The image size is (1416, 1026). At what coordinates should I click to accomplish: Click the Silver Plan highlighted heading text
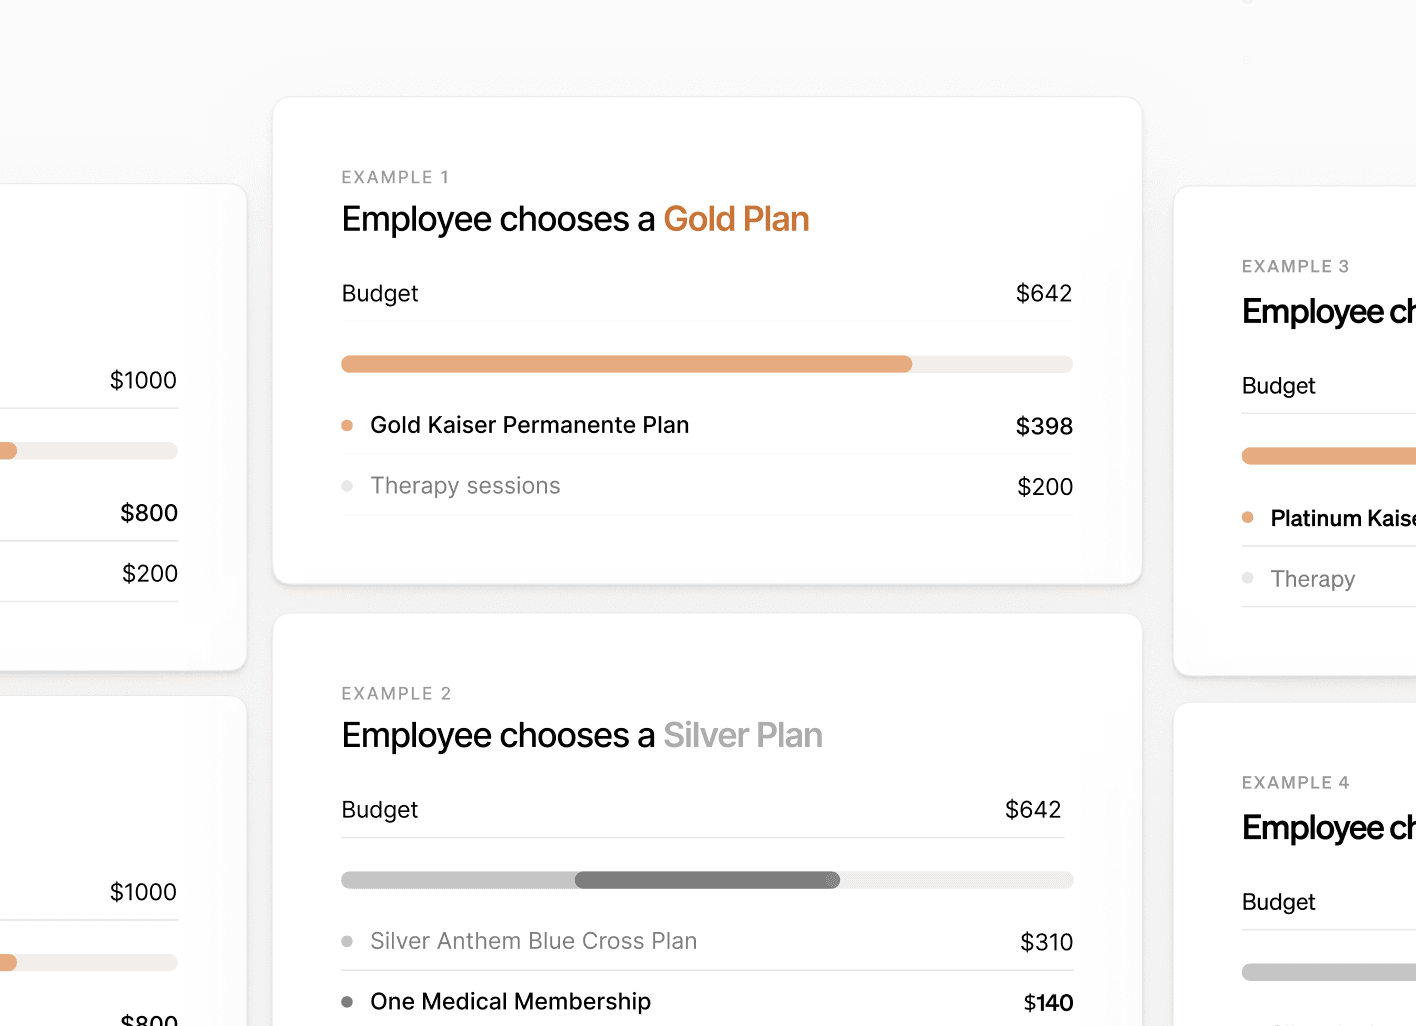(x=742, y=735)
